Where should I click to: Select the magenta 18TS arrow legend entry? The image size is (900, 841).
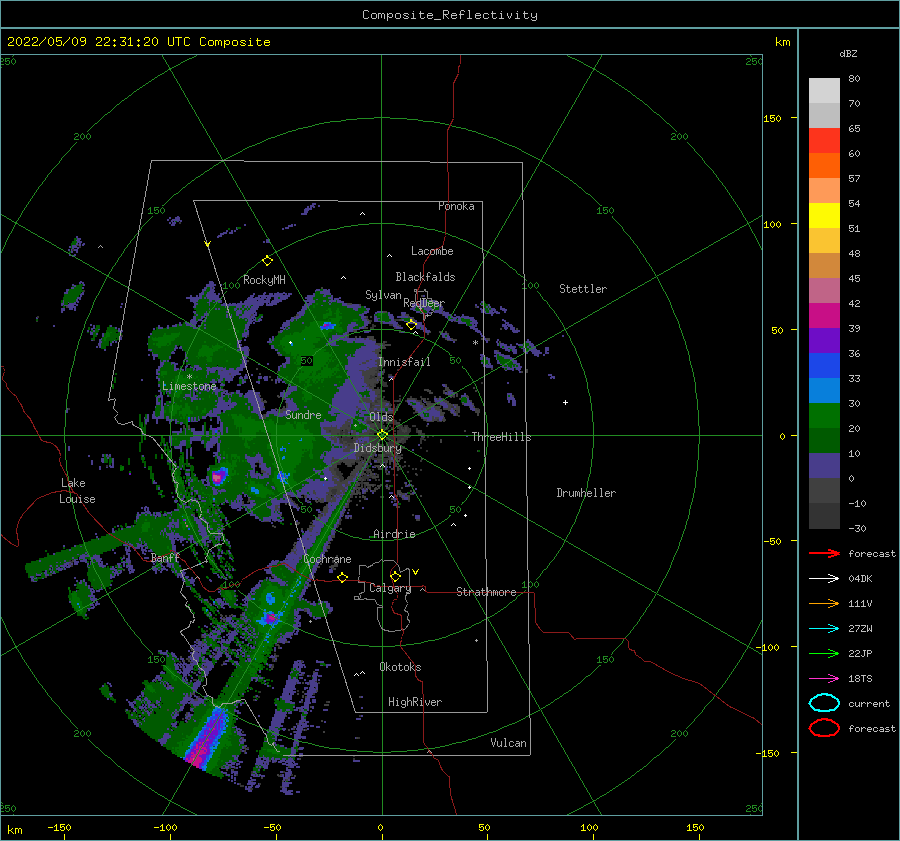[824, 679]
